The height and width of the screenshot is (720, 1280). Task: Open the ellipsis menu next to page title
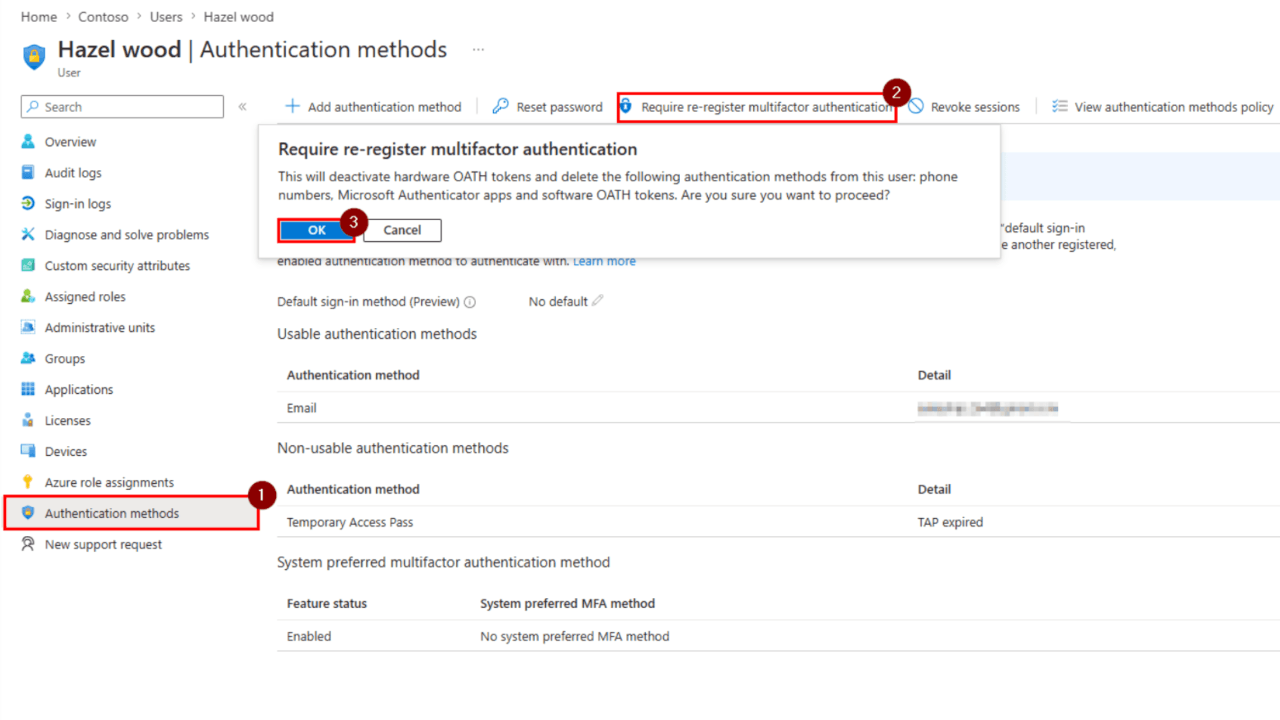coord(478,49)
